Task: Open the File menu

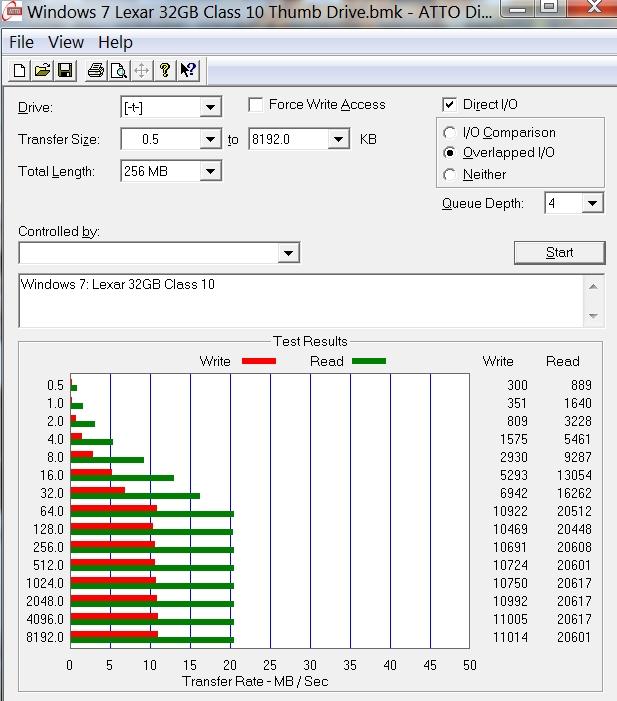Action: coord(21,42)
